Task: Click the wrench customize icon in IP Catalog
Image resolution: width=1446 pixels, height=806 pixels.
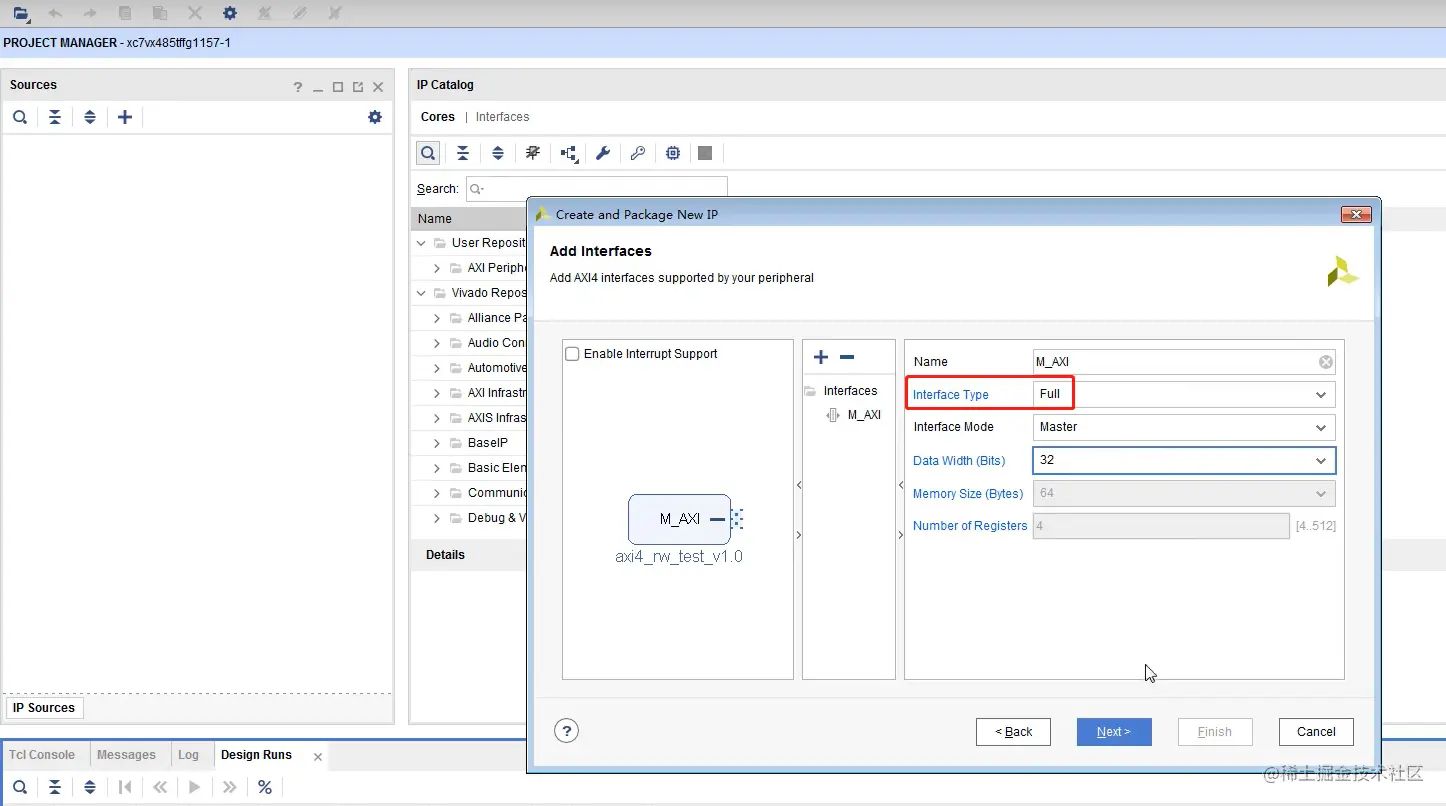Action: [x=603, y=153]
